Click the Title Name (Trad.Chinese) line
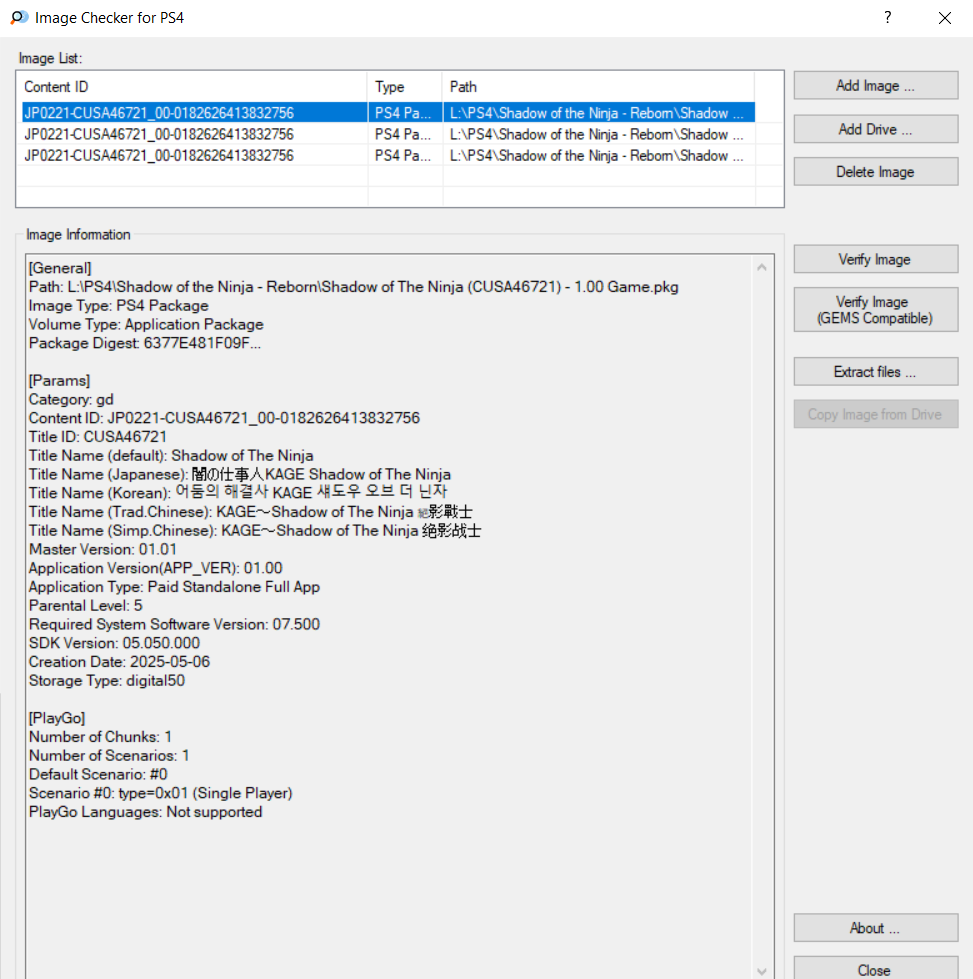This screenshot has height=979, width=973. [250, 512]
